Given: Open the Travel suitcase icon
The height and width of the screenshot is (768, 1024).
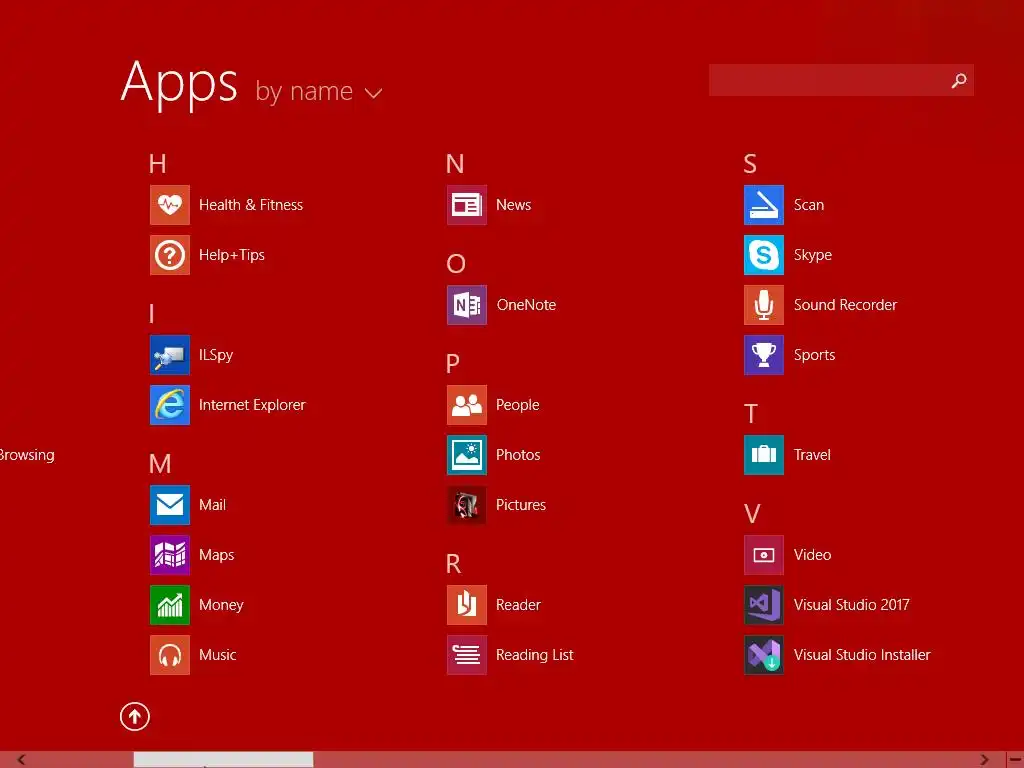Looking at the screenshot, I should [x=764, y=455].
